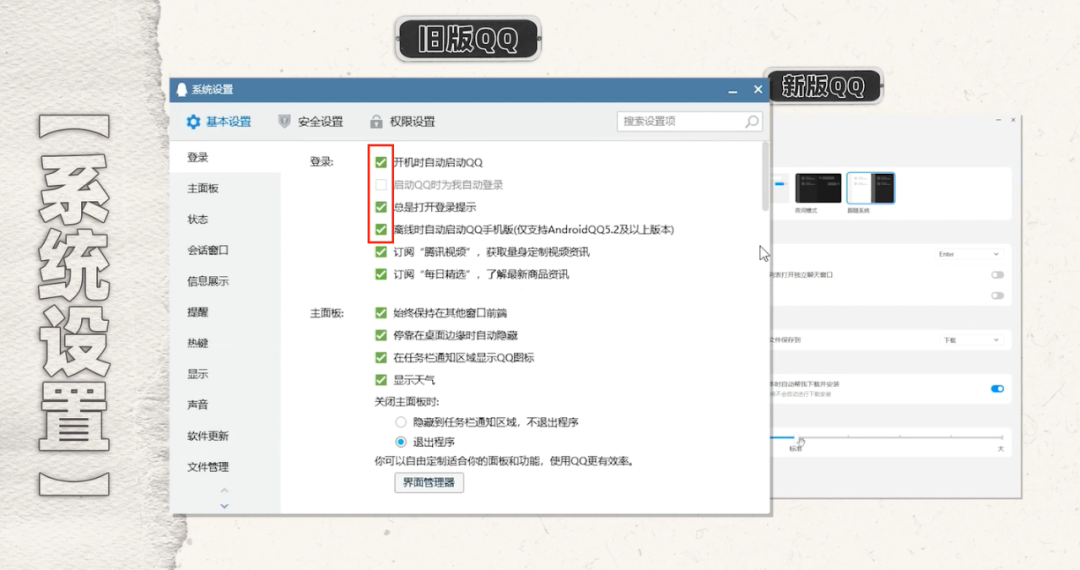Screen dimensions: 1080x570
Task: Uncheck the 订阅"腾讯视频" checkbox
Action: [381, 252]
